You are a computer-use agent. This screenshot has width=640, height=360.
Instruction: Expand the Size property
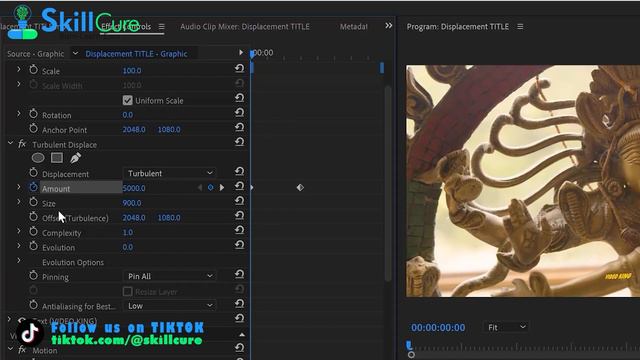coord(19,202)
